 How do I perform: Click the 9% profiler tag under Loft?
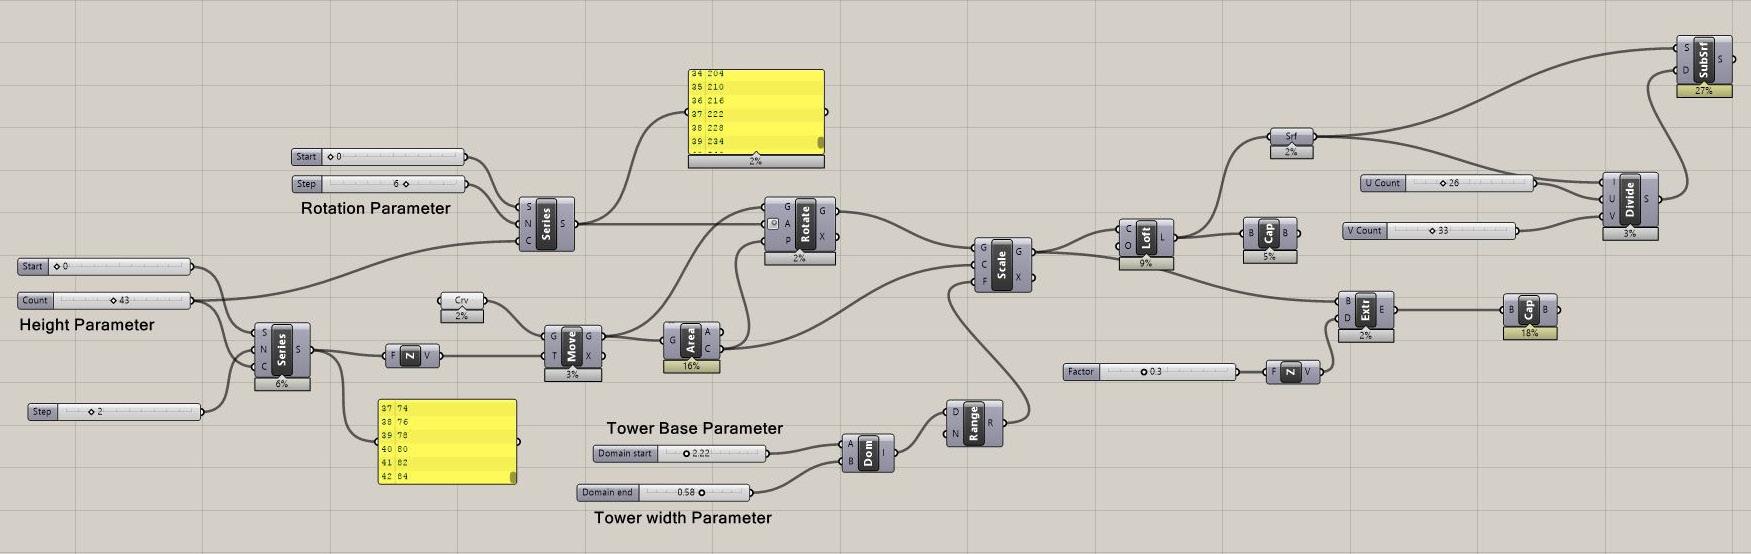pyautogui.click(x=1146, y=263)
